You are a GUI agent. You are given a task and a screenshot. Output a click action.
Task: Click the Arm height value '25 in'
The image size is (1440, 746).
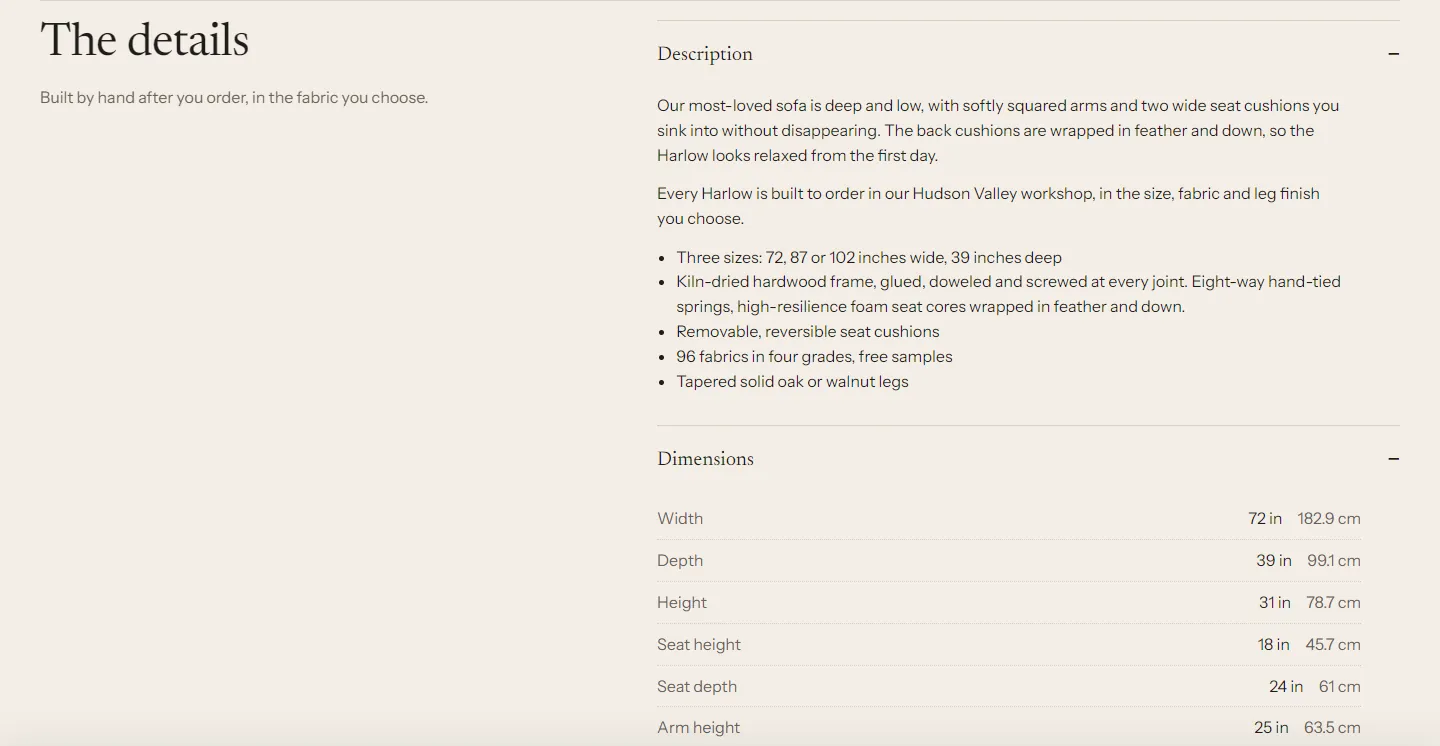1271,727
